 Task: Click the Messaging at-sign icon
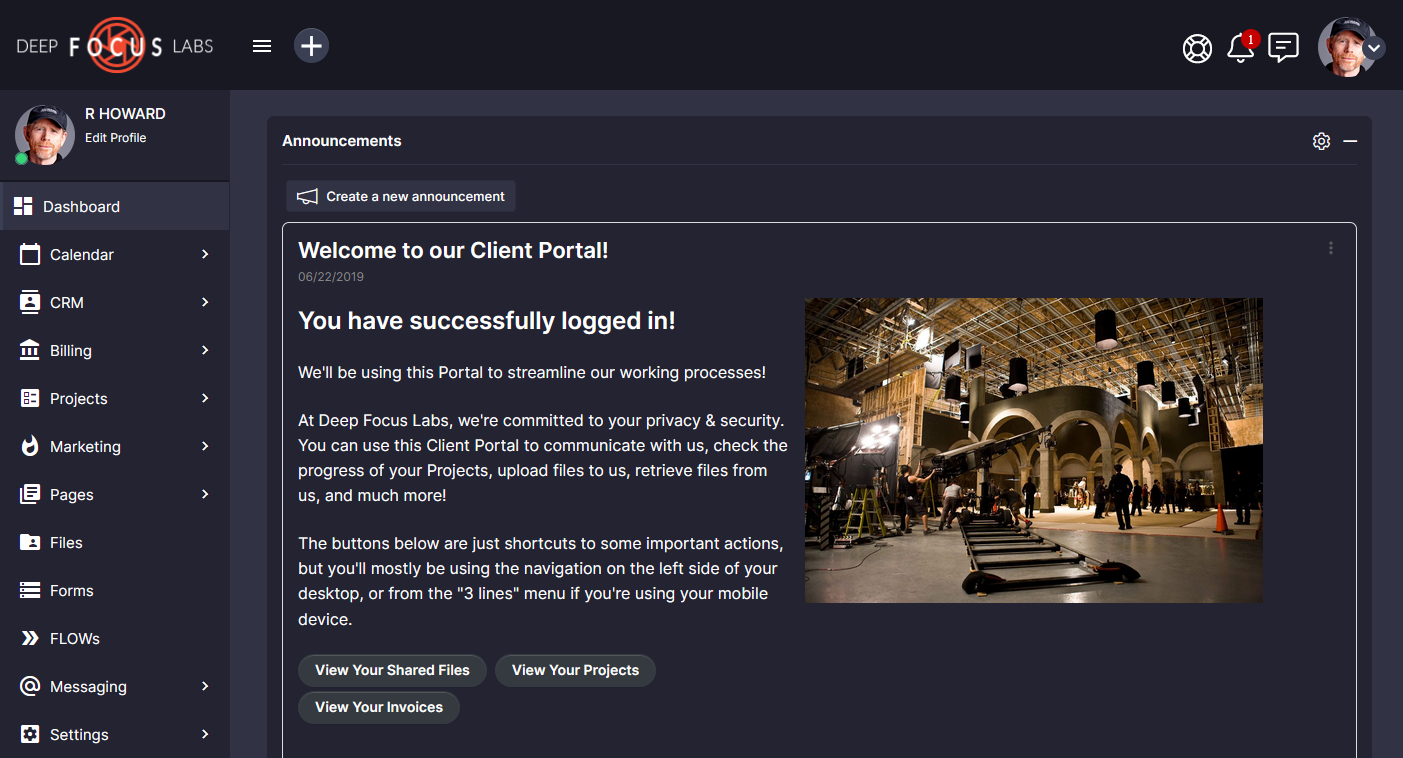pyautogui.click(x=30, y=686)
